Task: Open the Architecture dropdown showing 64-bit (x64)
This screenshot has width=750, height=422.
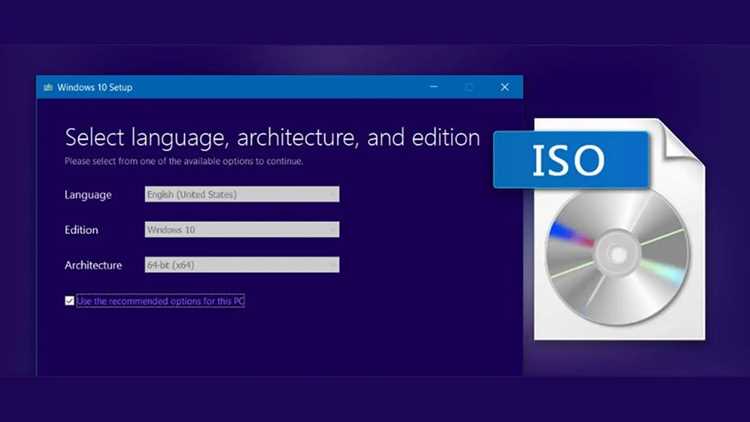Action: (242, 265)
